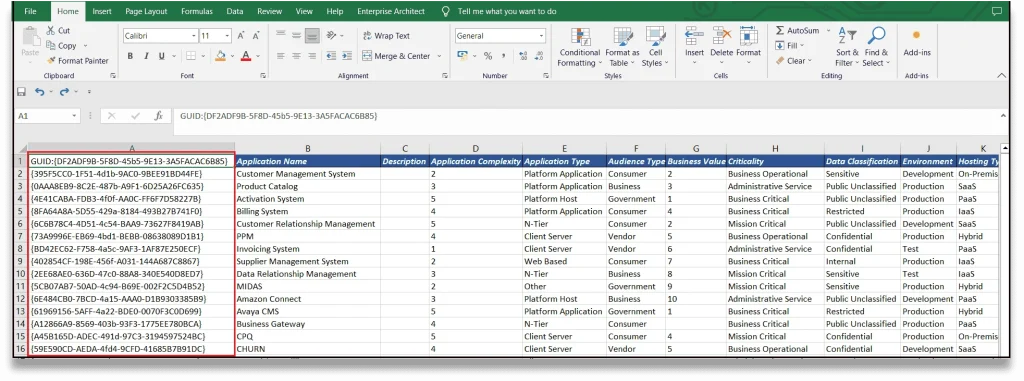1024x381 pixels.
Task: Toggle Italic formatting
Action: tap(146, 56)
